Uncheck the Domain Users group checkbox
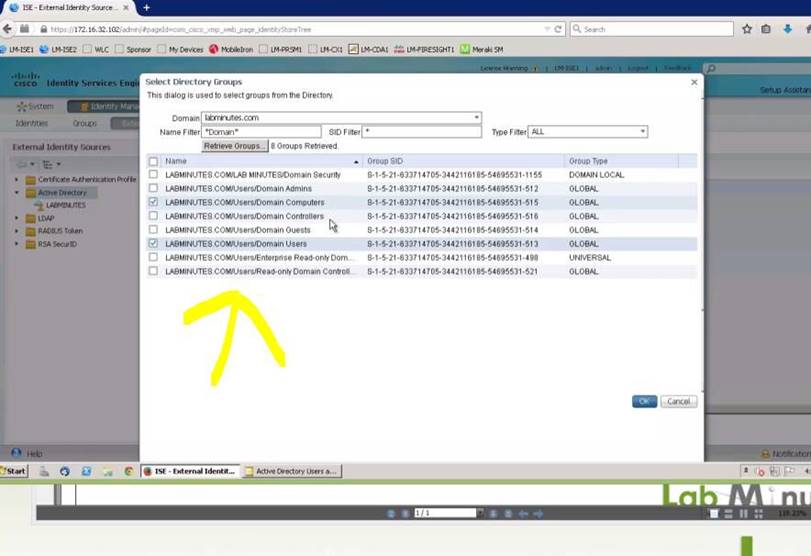The image size is (811, 556). (153, 244)
